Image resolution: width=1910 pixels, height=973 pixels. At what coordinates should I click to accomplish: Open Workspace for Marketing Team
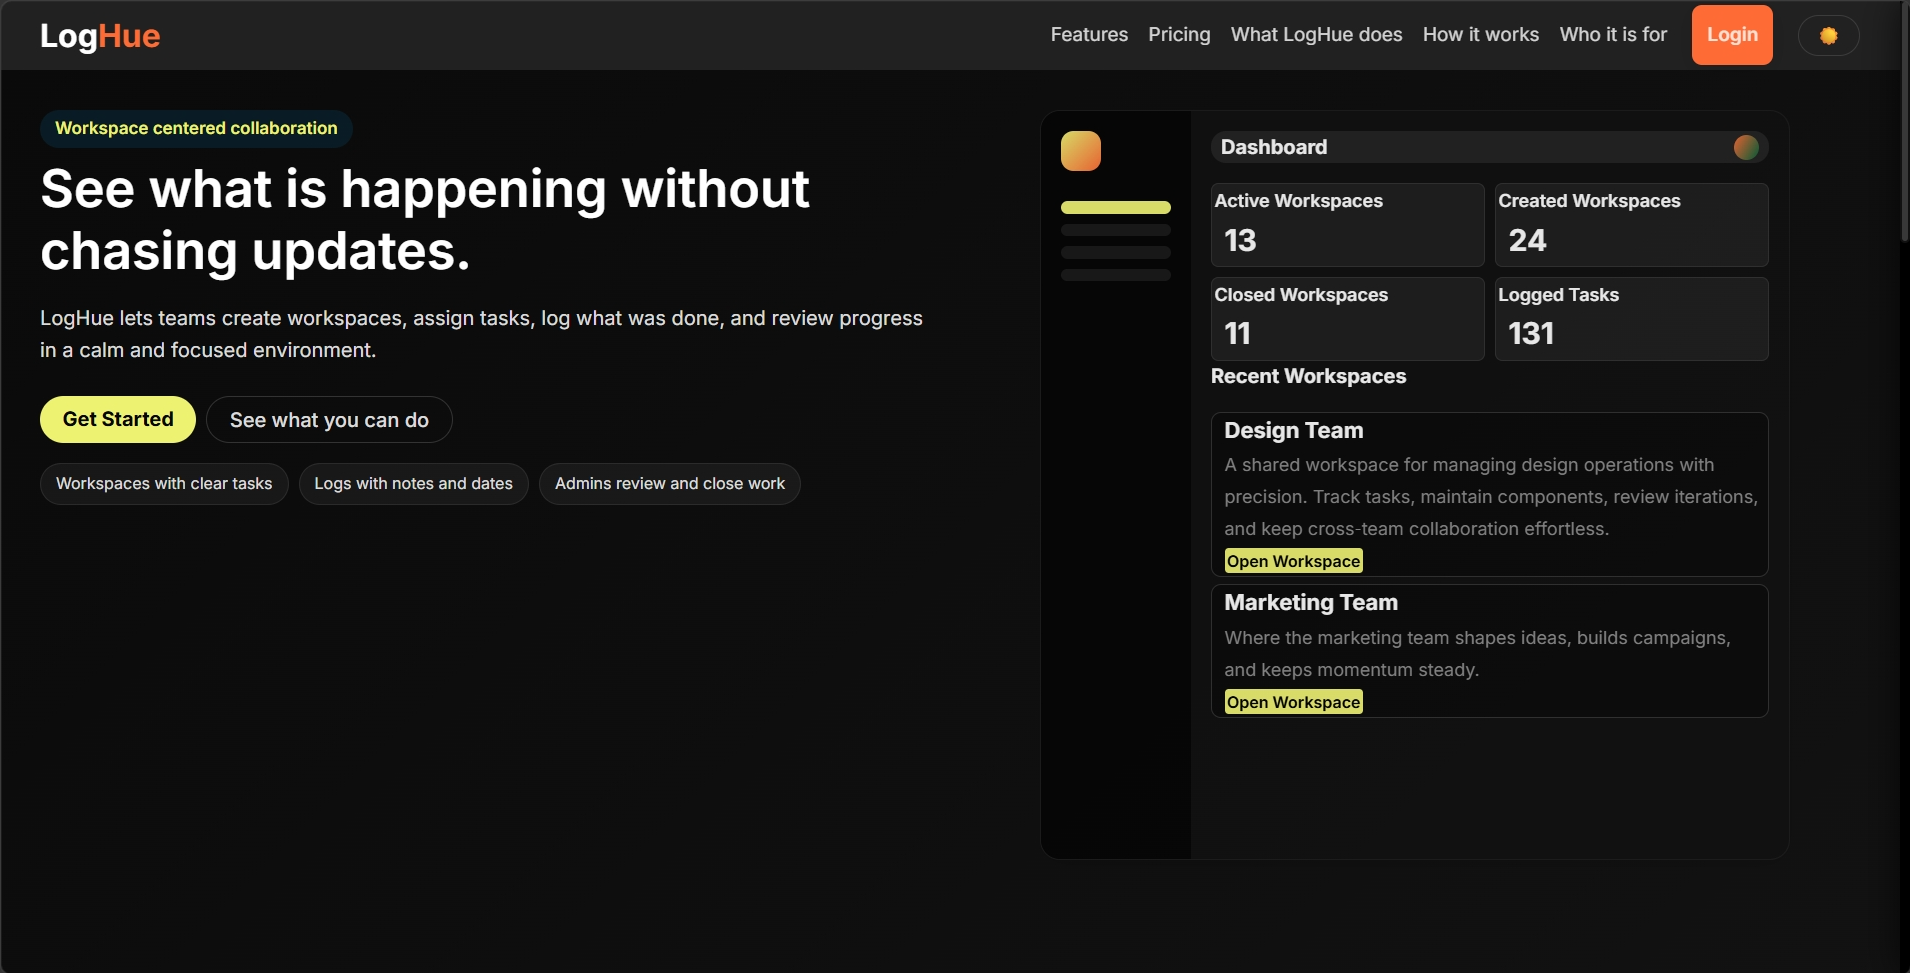(x=1293, y=702)
